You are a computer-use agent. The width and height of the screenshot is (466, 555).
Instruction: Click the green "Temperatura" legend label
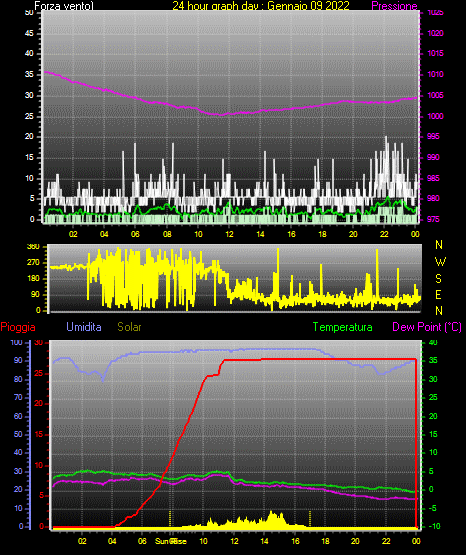[343, 327]
